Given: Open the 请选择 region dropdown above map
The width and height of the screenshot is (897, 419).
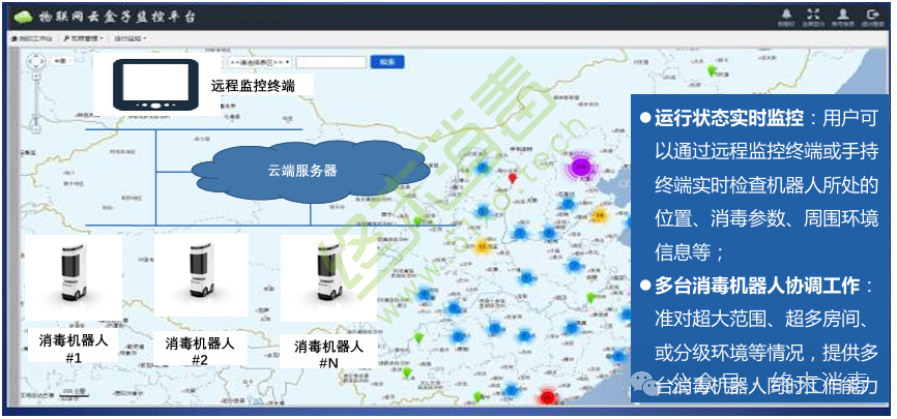Looking at the screenshot, I should coord(260,62).
